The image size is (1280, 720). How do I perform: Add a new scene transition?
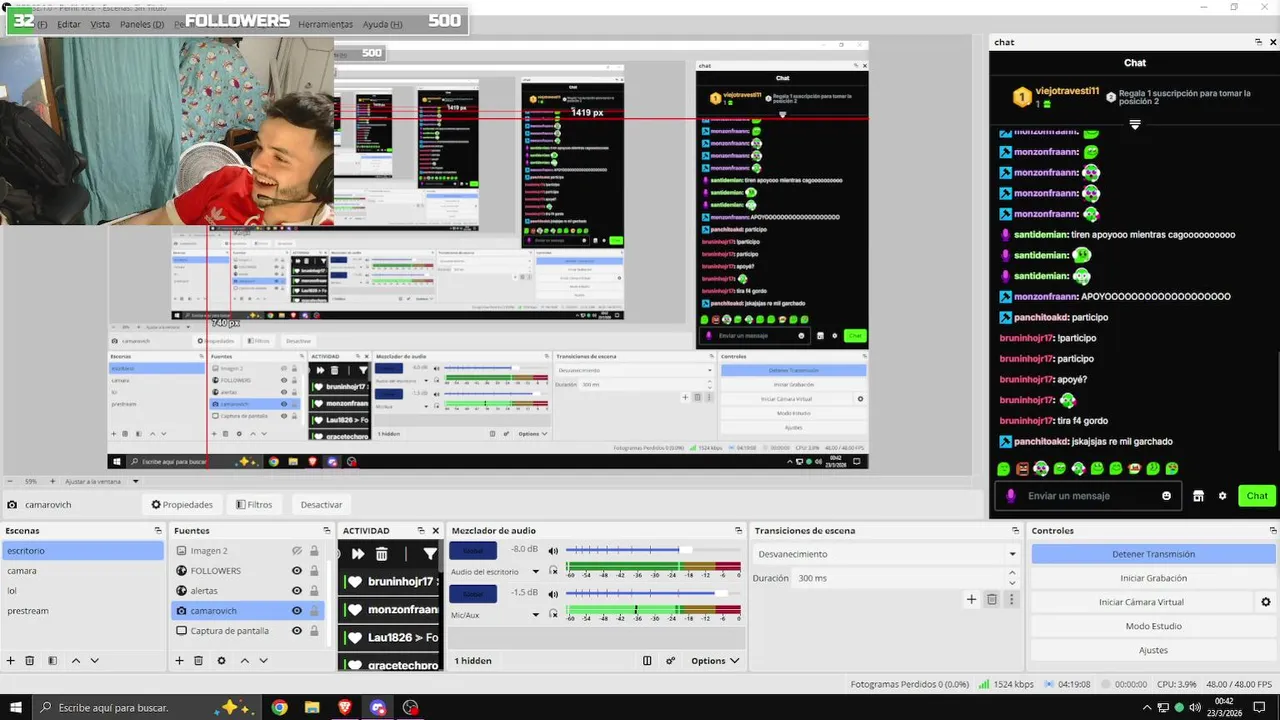(x=971, y=599)
